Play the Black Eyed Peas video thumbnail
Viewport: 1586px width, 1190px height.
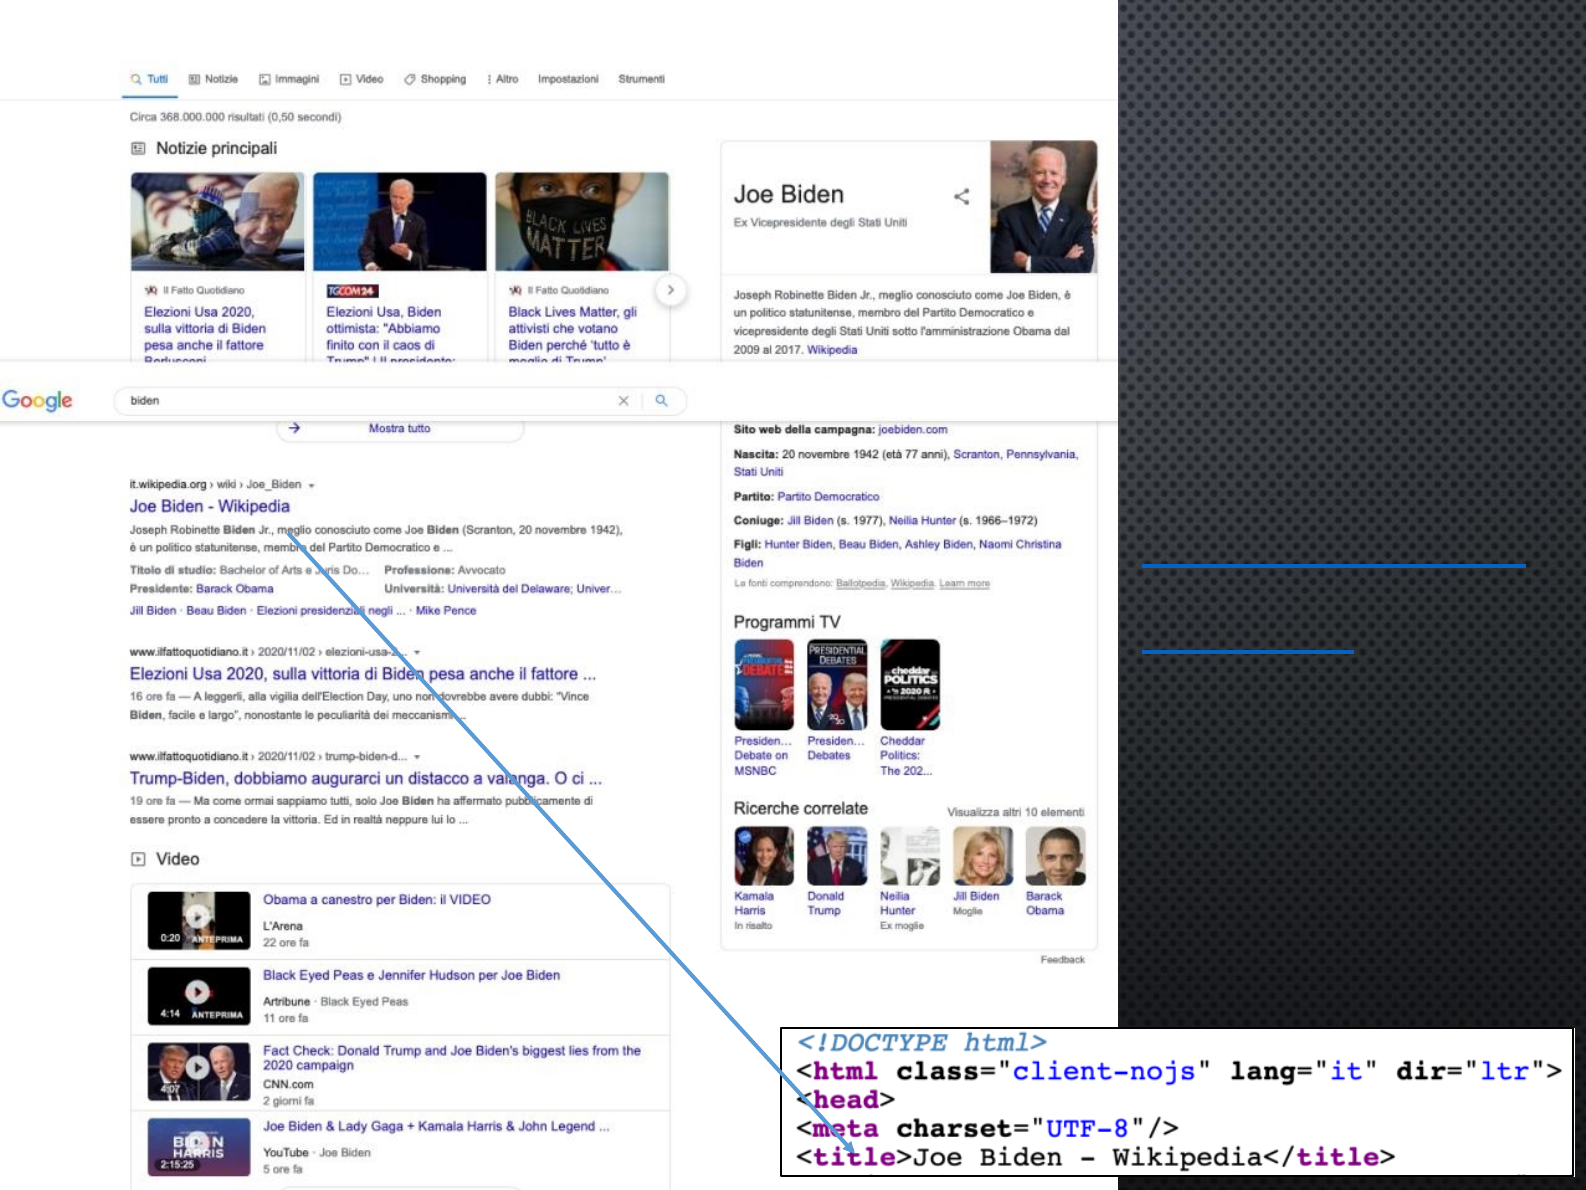tap(198, 995)
